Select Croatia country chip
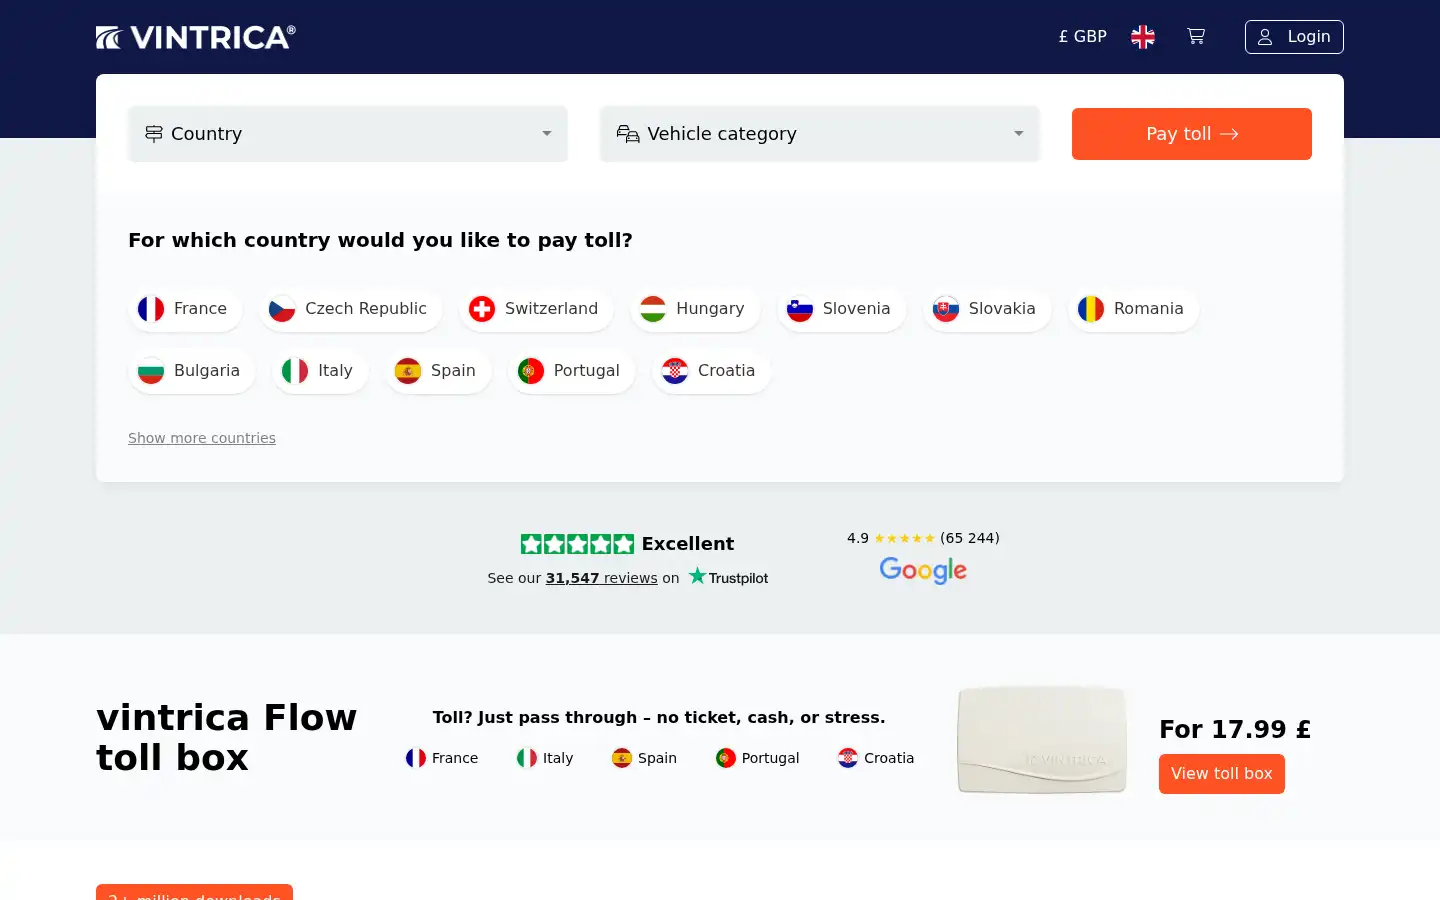1440x900 pixels. coord(712,371)
